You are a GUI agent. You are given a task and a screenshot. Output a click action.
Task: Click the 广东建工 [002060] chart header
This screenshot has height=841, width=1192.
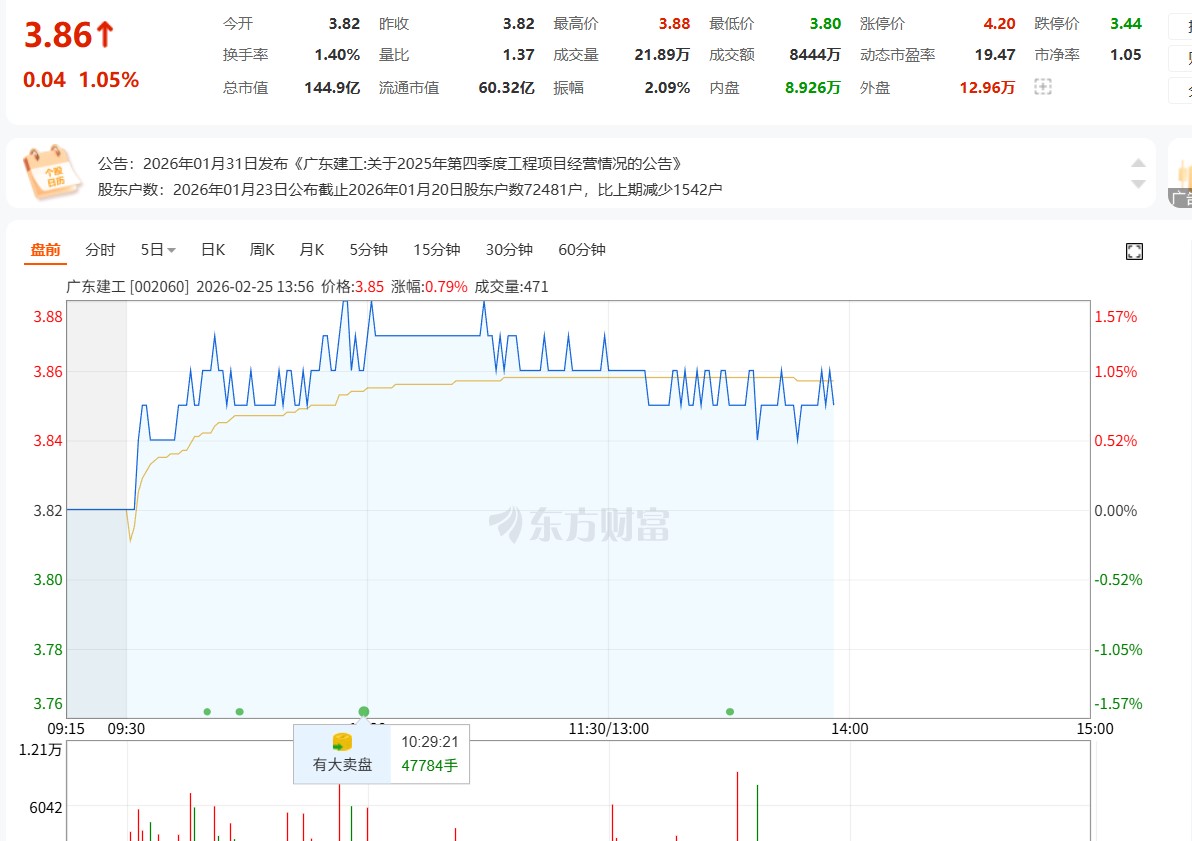(127, 287)
